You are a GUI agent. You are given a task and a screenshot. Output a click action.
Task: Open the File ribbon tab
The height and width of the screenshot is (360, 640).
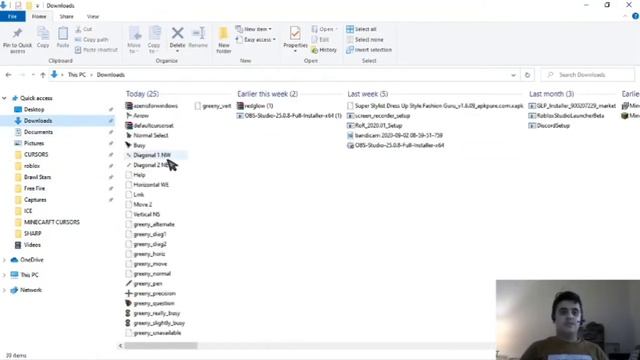pos(13,16)
